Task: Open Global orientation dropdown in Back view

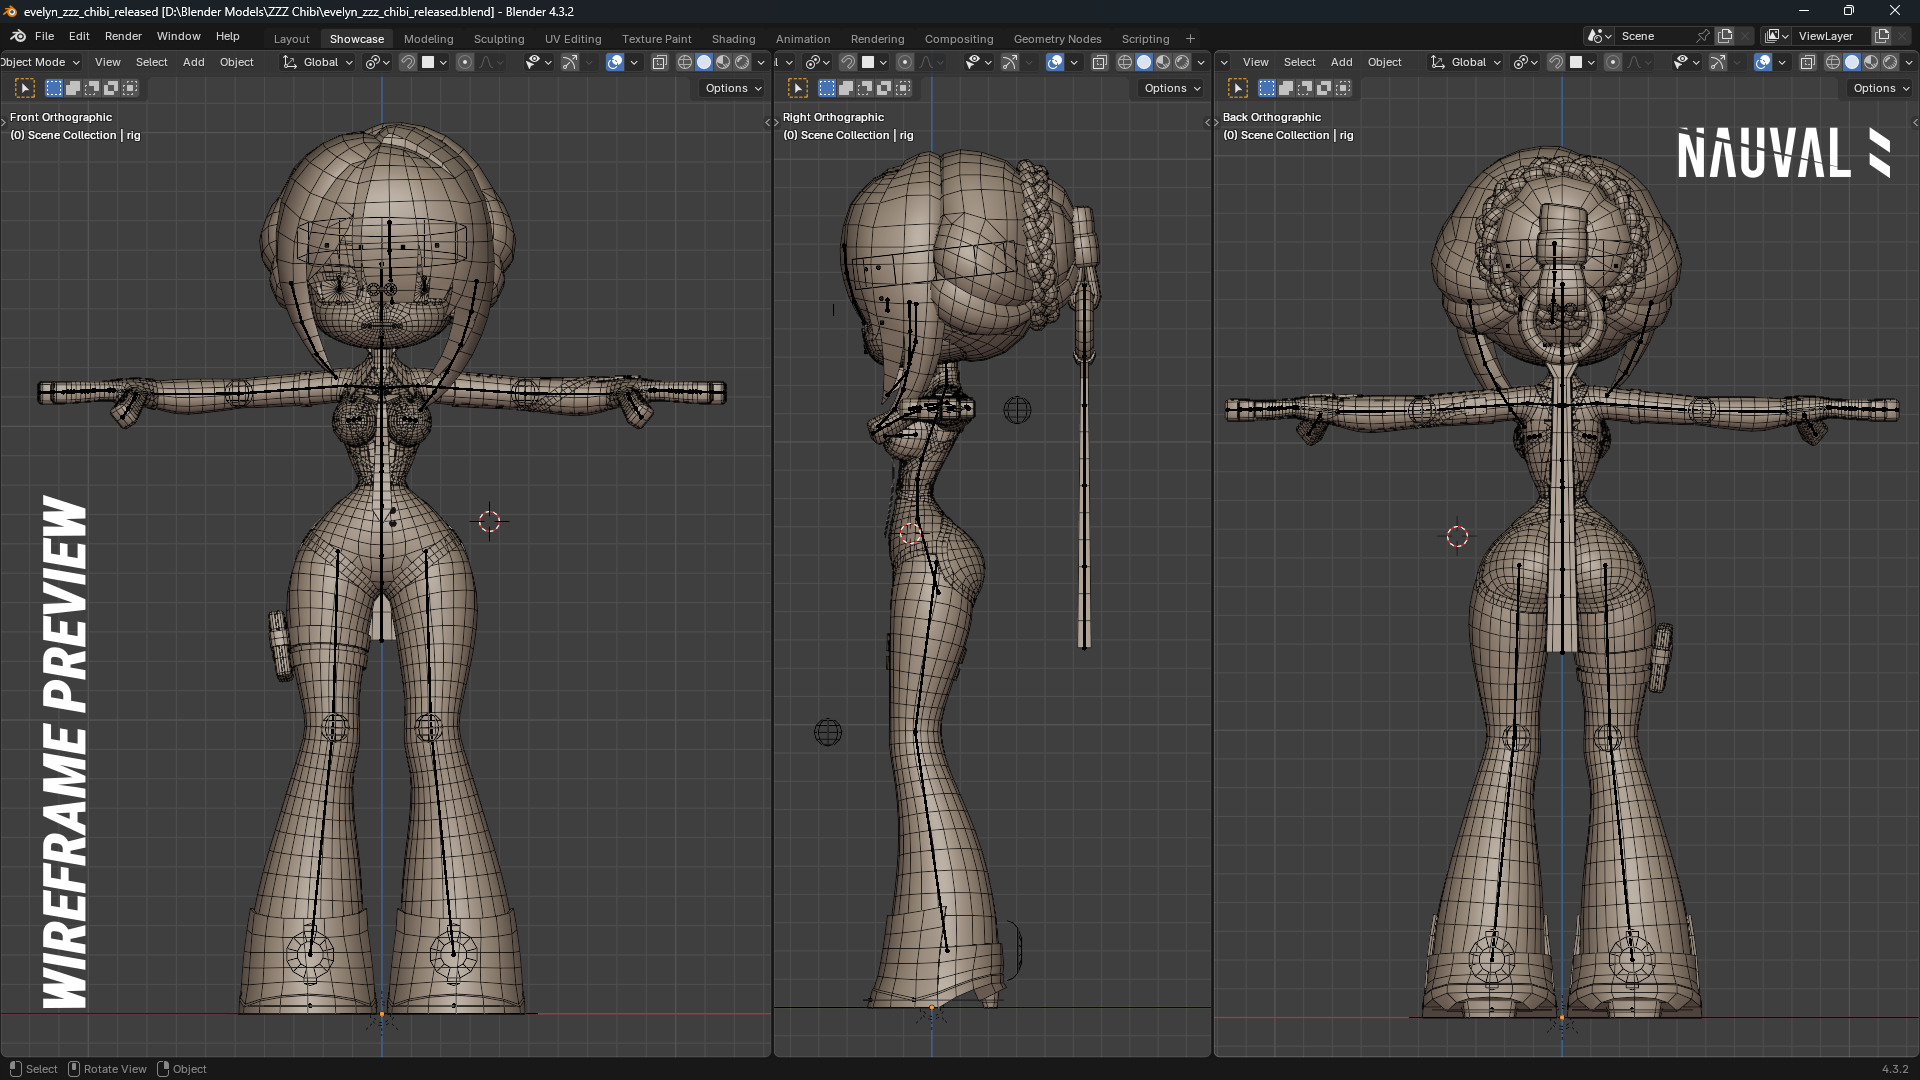Action: [1466, 62]
